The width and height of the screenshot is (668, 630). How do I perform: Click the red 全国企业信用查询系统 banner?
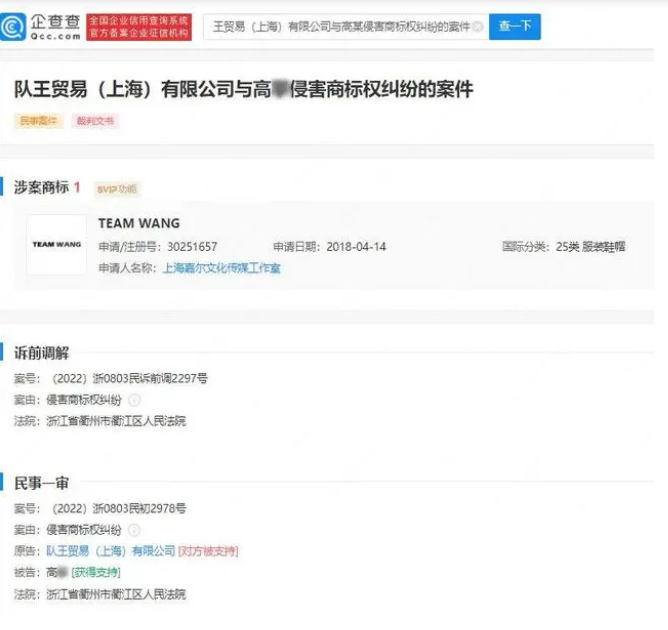(x=139, y=27)
